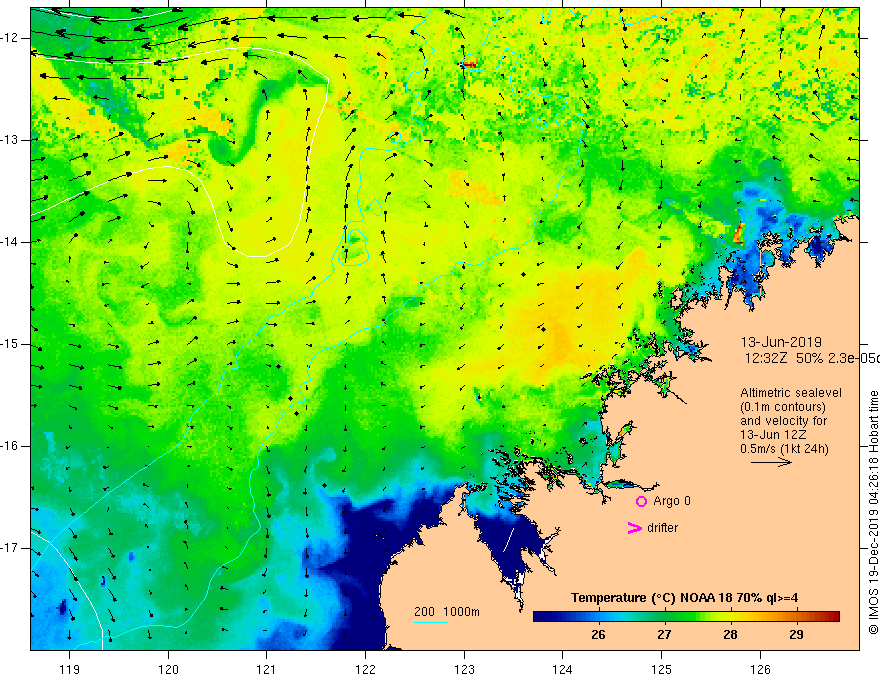
Task: Click the '200 1000m' depth label
Action: click(447, 612)
